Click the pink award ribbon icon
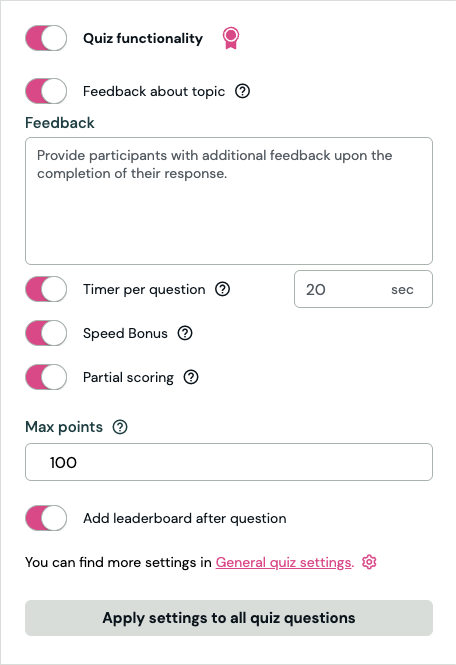This screenshot has height=665, width=456. (231, 38)
